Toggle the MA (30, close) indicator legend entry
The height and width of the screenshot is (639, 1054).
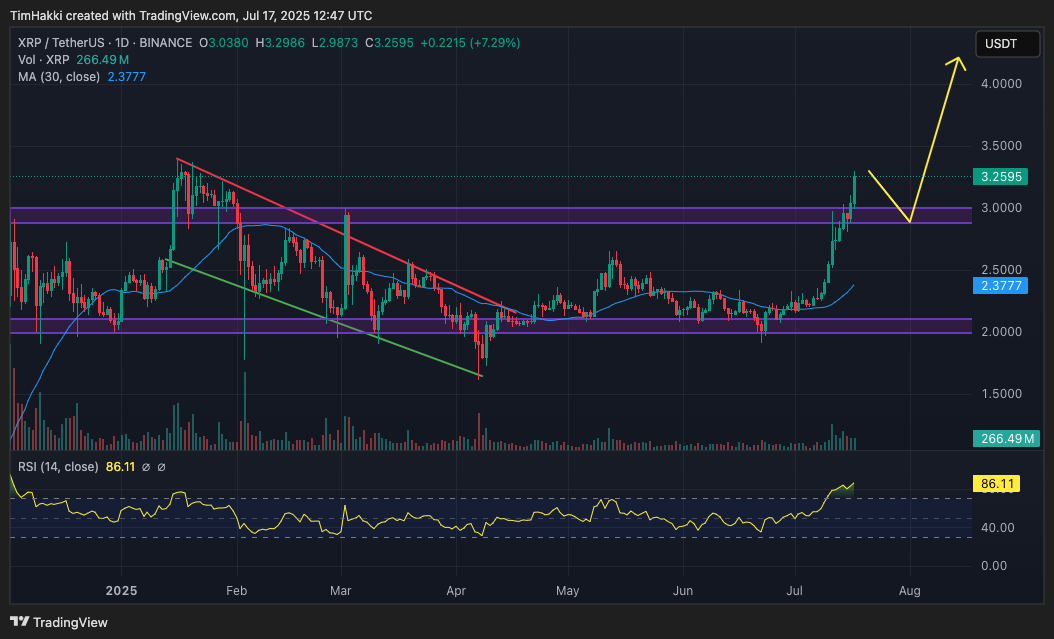point(60,77)
